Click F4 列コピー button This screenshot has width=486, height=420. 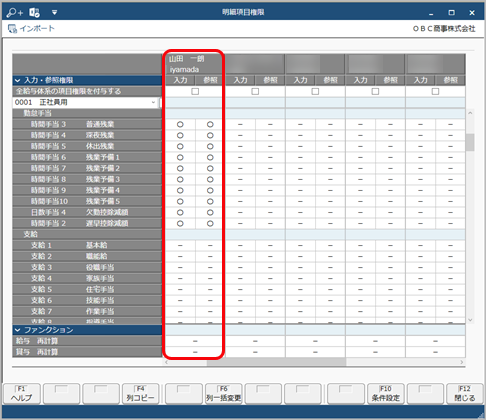(140, 394)
